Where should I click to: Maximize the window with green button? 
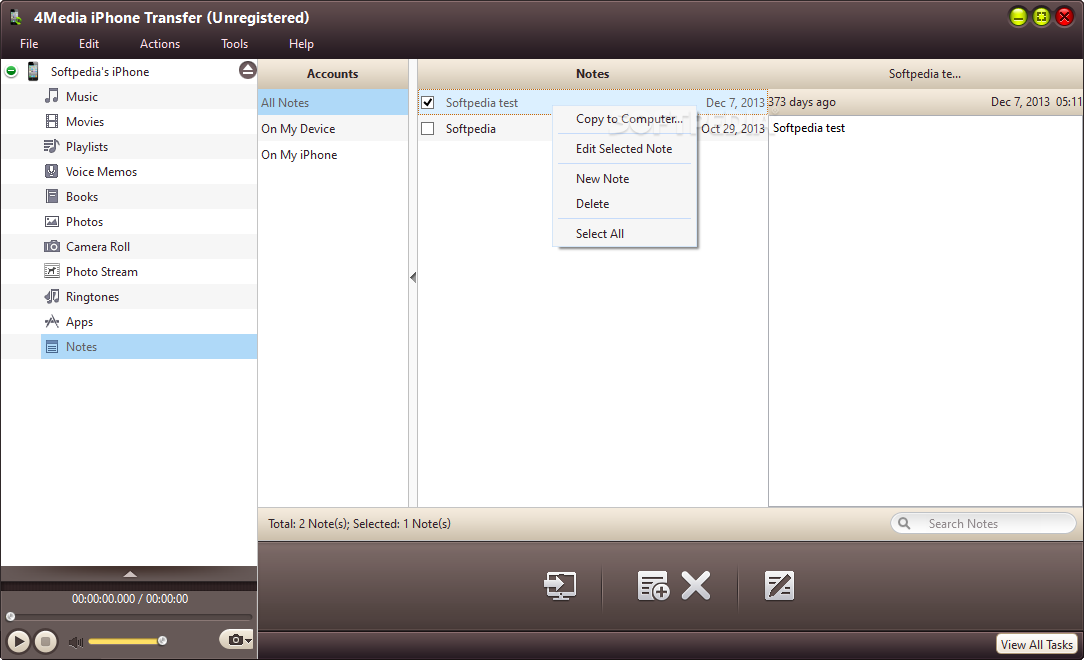(1041, 17)
